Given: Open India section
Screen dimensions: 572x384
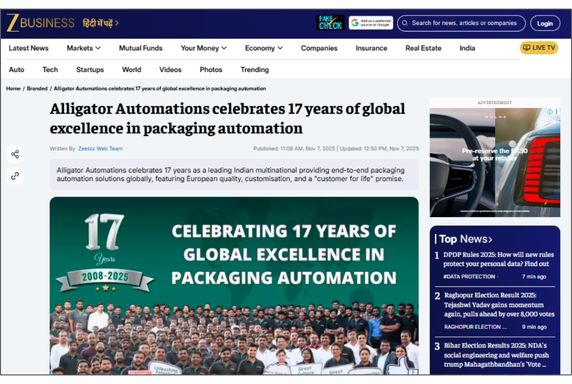Looking at the screenshot, I should point(467,48).
